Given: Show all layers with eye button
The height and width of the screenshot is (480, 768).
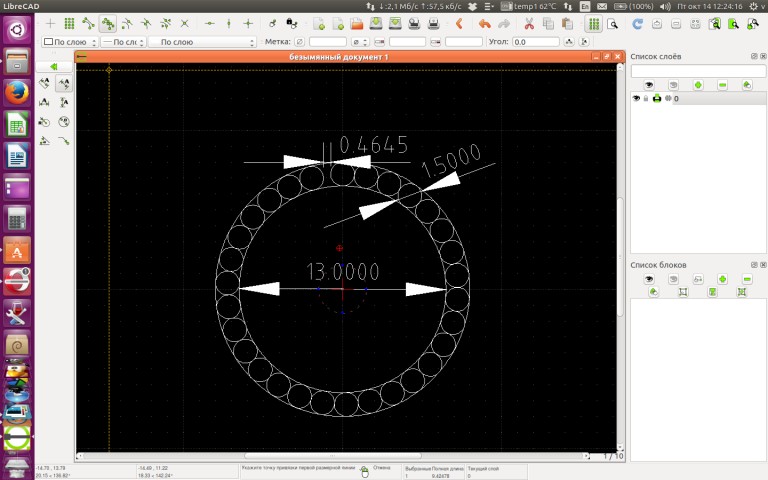Looking at the screenshot, I should [648, 85].
